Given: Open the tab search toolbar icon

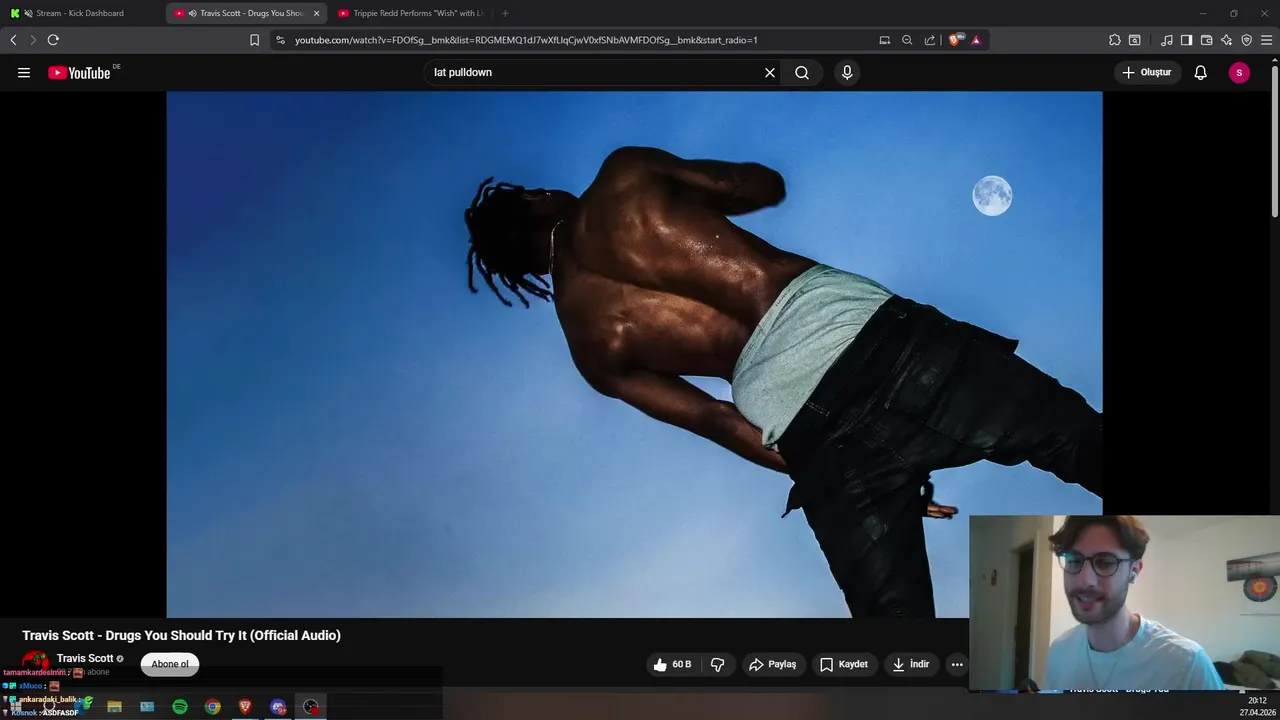Looking at the screenshot, I should [x=1134, y=40].
